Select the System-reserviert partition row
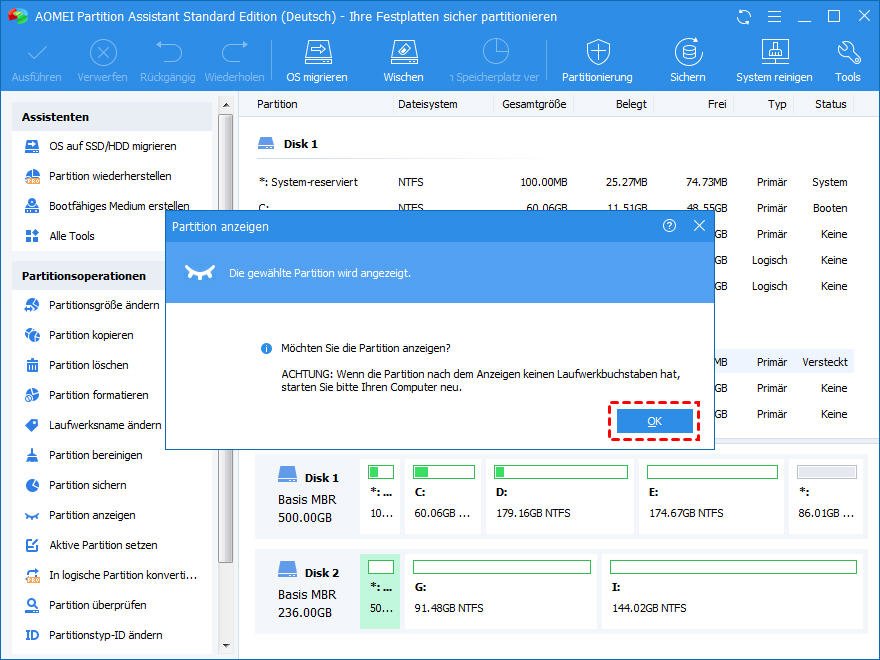Image resolution: width=880 pixels, height=660 pixels. tap(554, 182)
